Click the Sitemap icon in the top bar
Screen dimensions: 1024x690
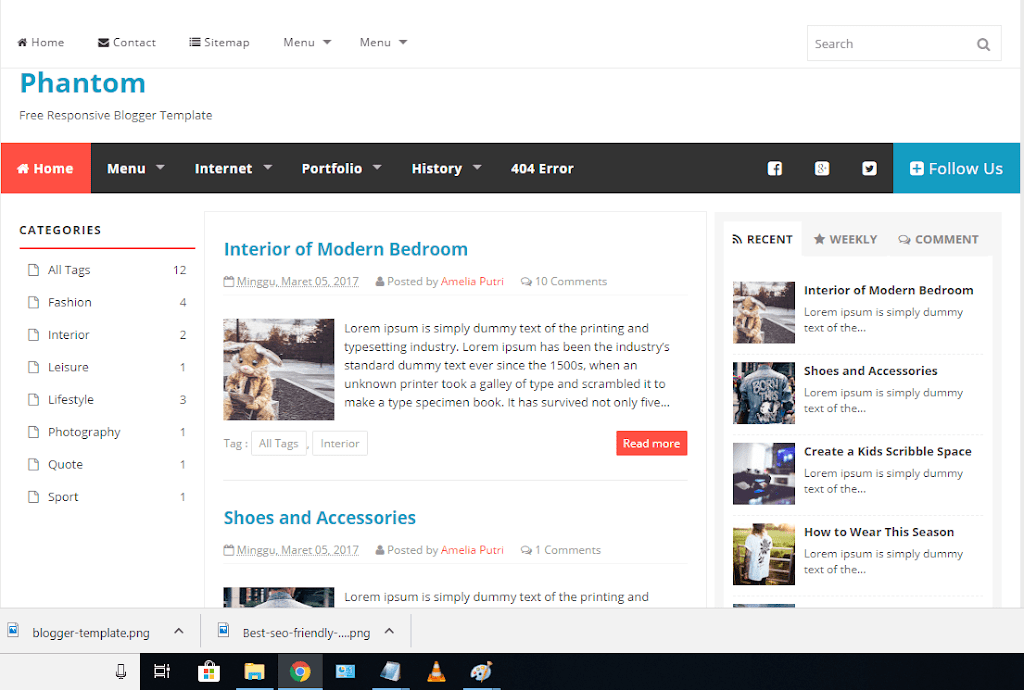(x=195, y=42)
